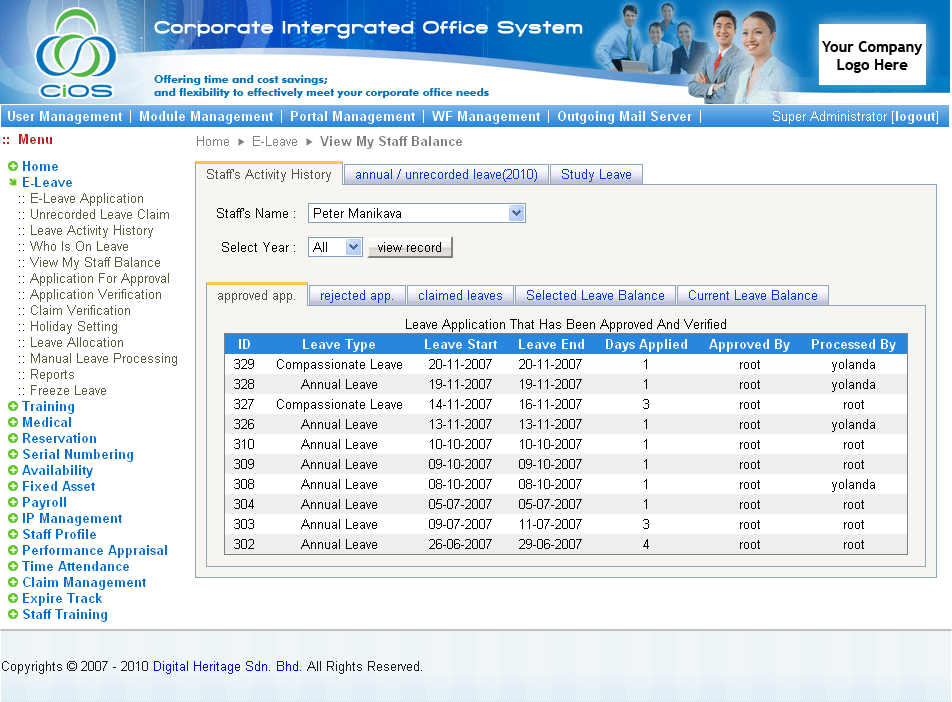This screenshot has height=702, width=952.
Task: Click the green plus icon beside Medical
Action: click(x=13, y=423)
